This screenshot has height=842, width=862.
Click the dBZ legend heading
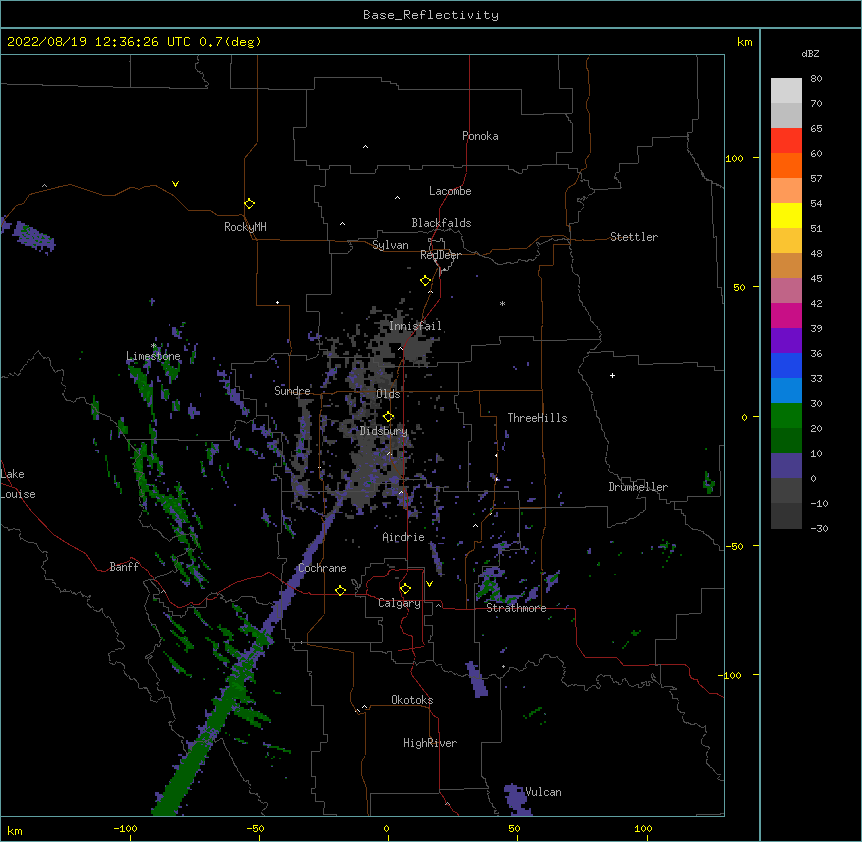click(x=810, y=53)
